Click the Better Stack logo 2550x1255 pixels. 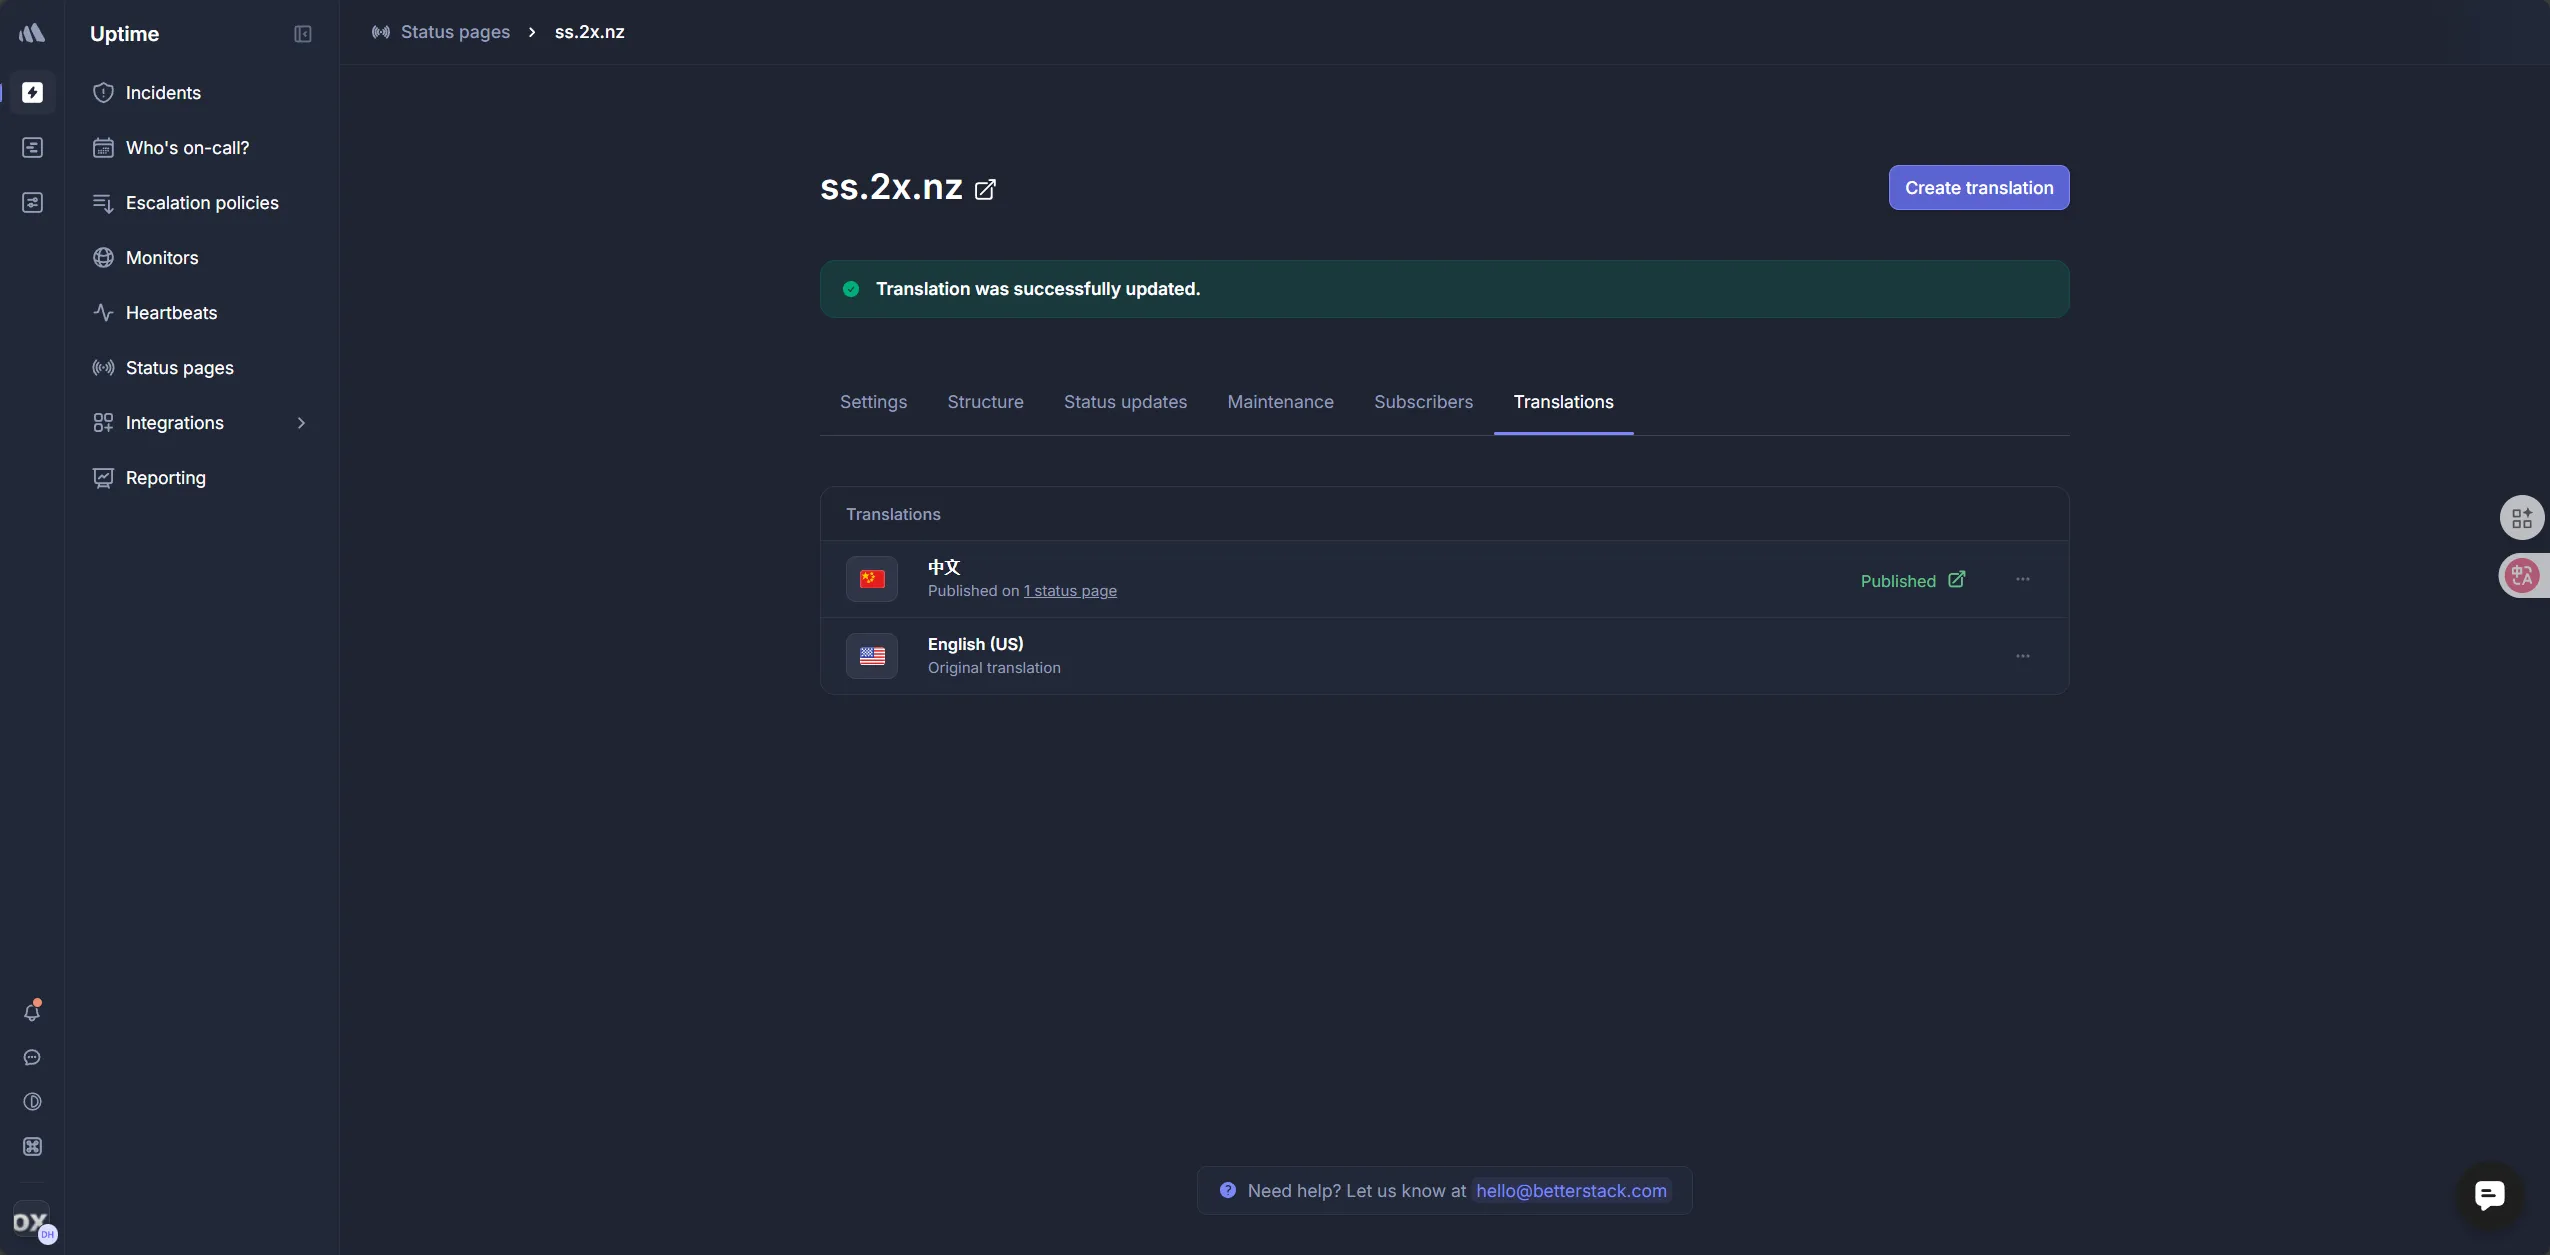(32, 33)
